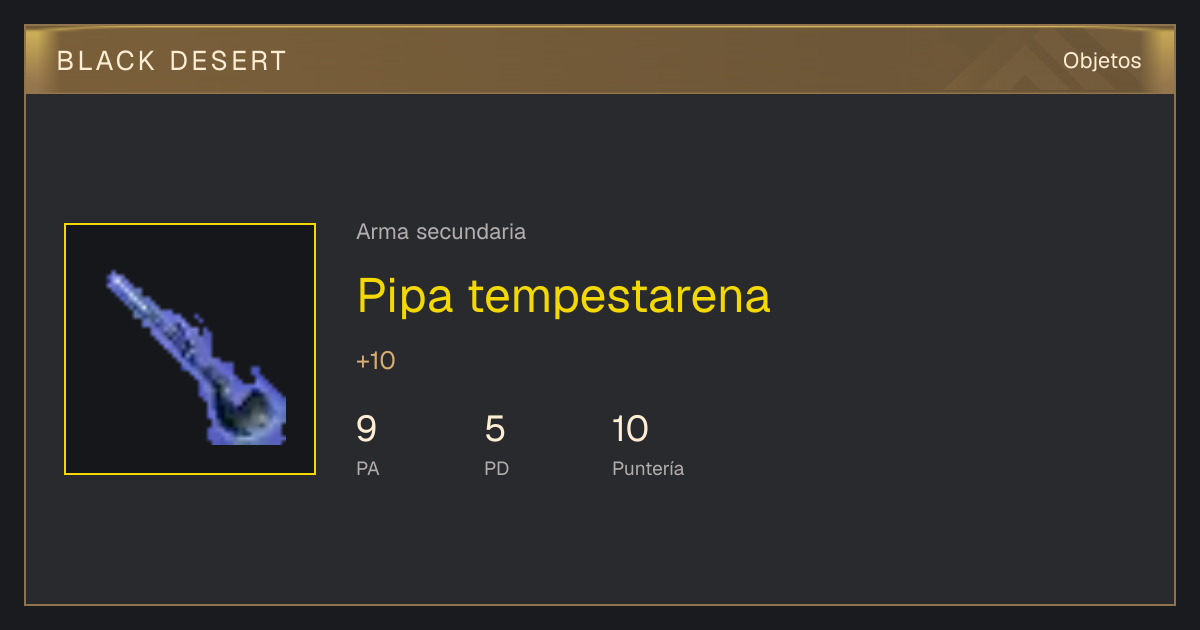This screenshot has height=630, width=1200.
Task: Select the Pipa tempestarena item name
Action: pos(564,296)
